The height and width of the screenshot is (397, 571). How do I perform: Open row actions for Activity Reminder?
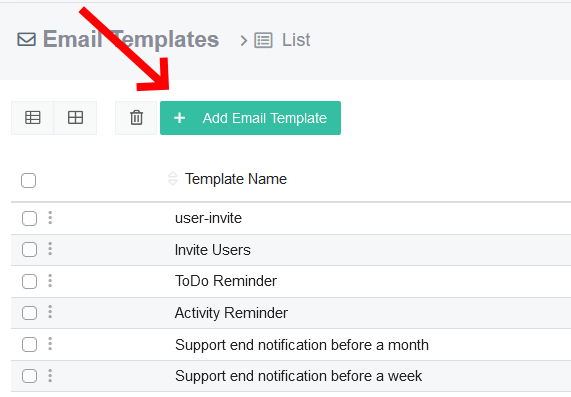pyautogui.click(x=50, y=312)
